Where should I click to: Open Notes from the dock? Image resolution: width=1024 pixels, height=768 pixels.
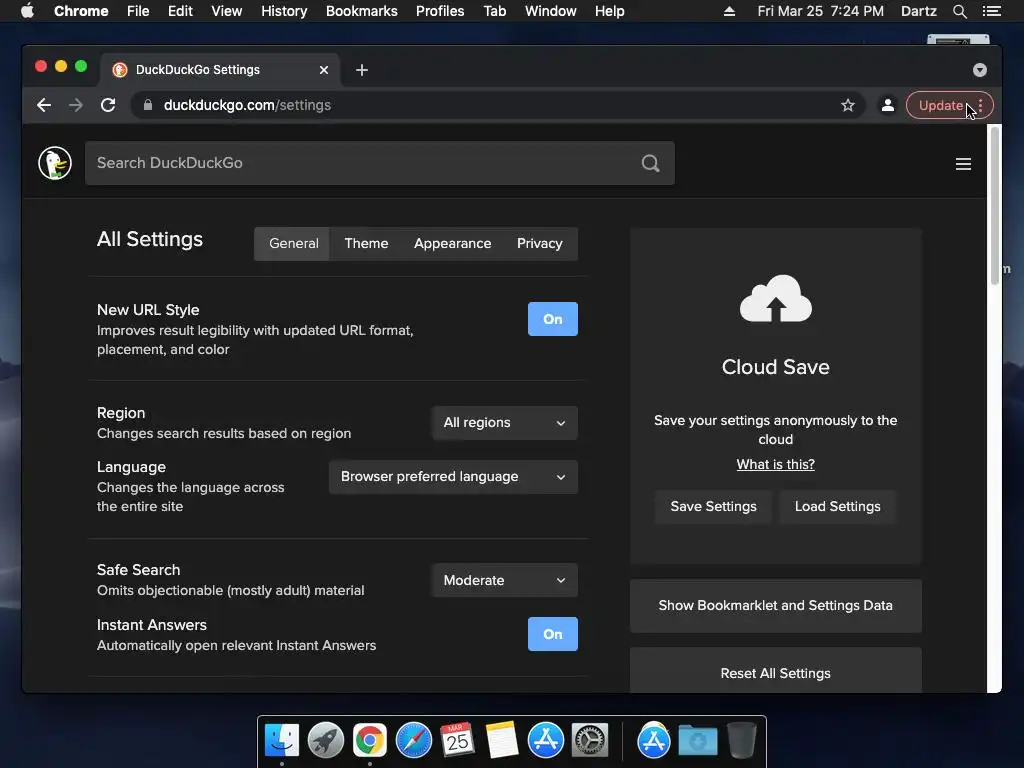(x=502, y=741)
